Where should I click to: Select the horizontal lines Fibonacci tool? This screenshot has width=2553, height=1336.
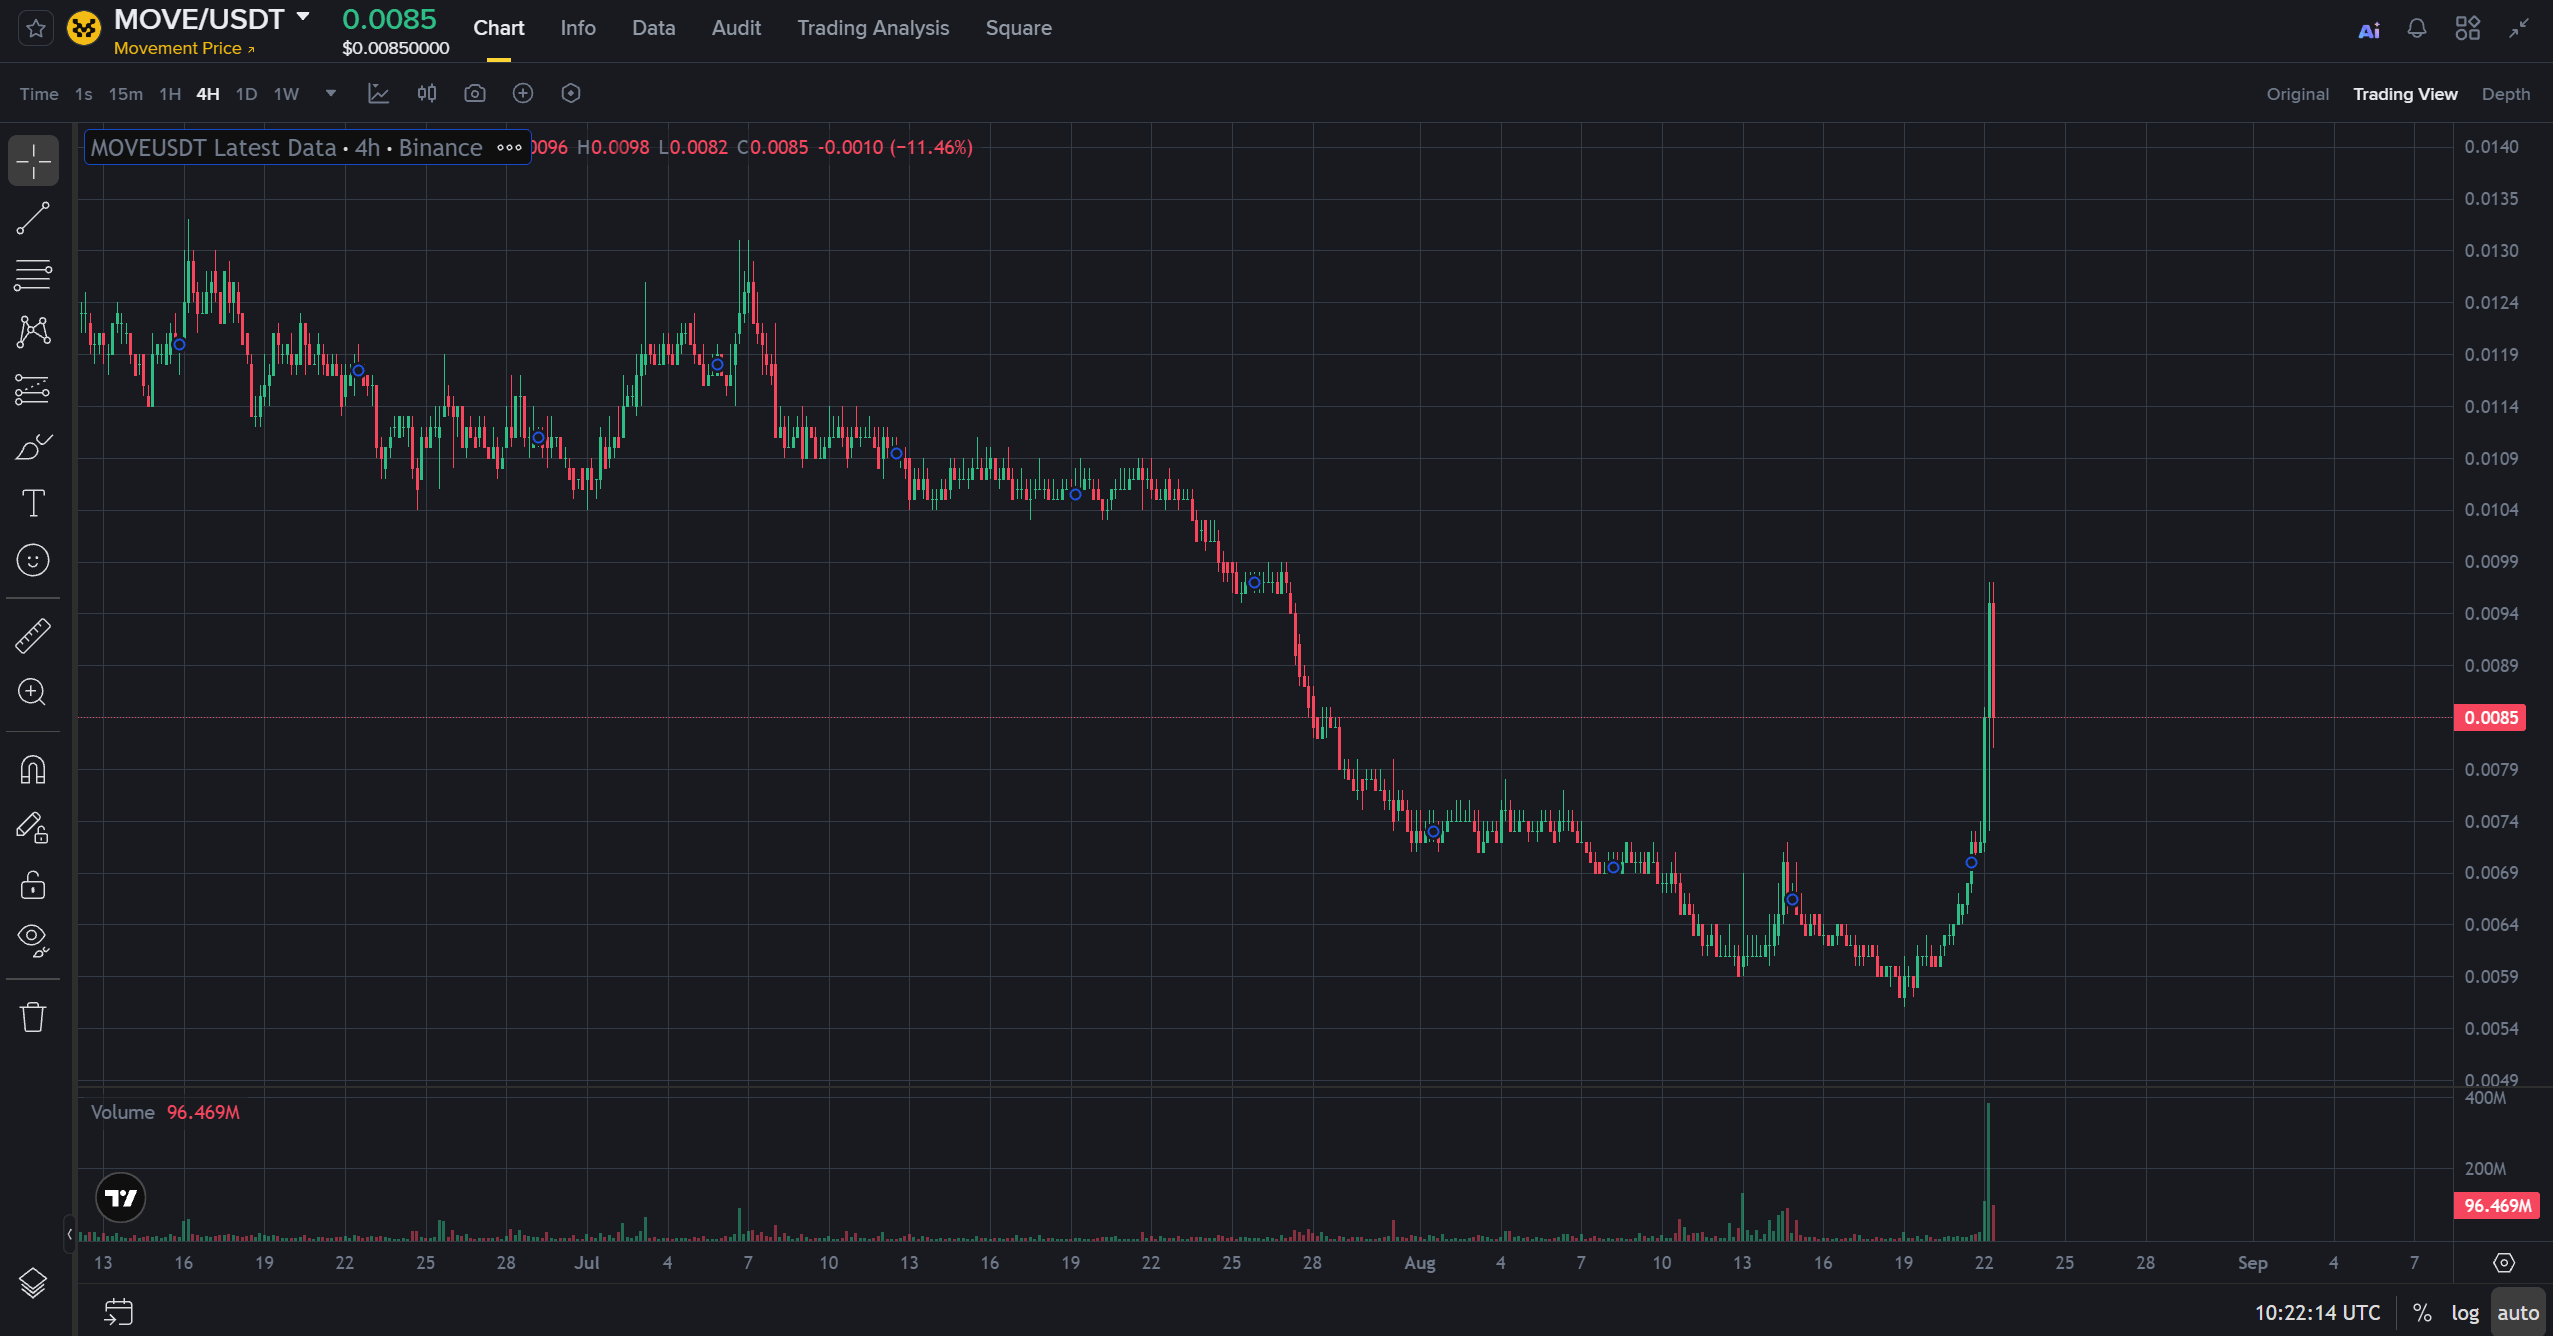[33, 275]
